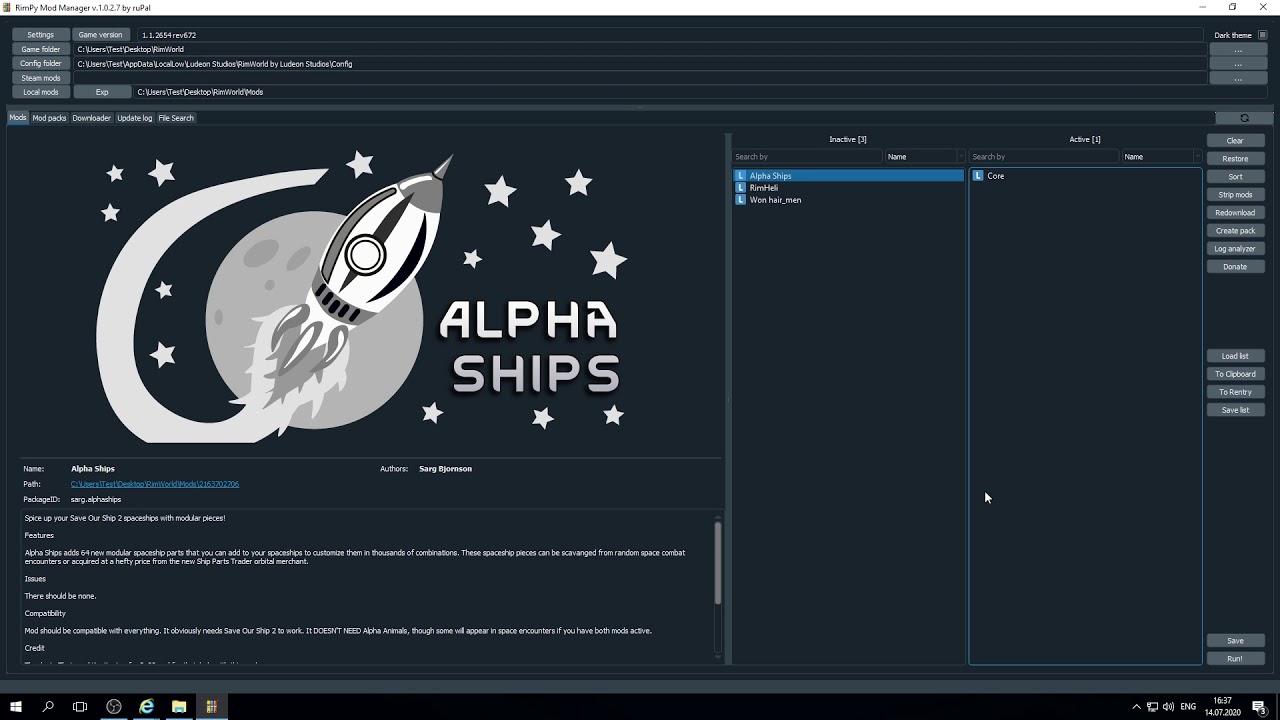Open the Alpha Ships mod path link

pyautogui.click(x=155, y=484)
